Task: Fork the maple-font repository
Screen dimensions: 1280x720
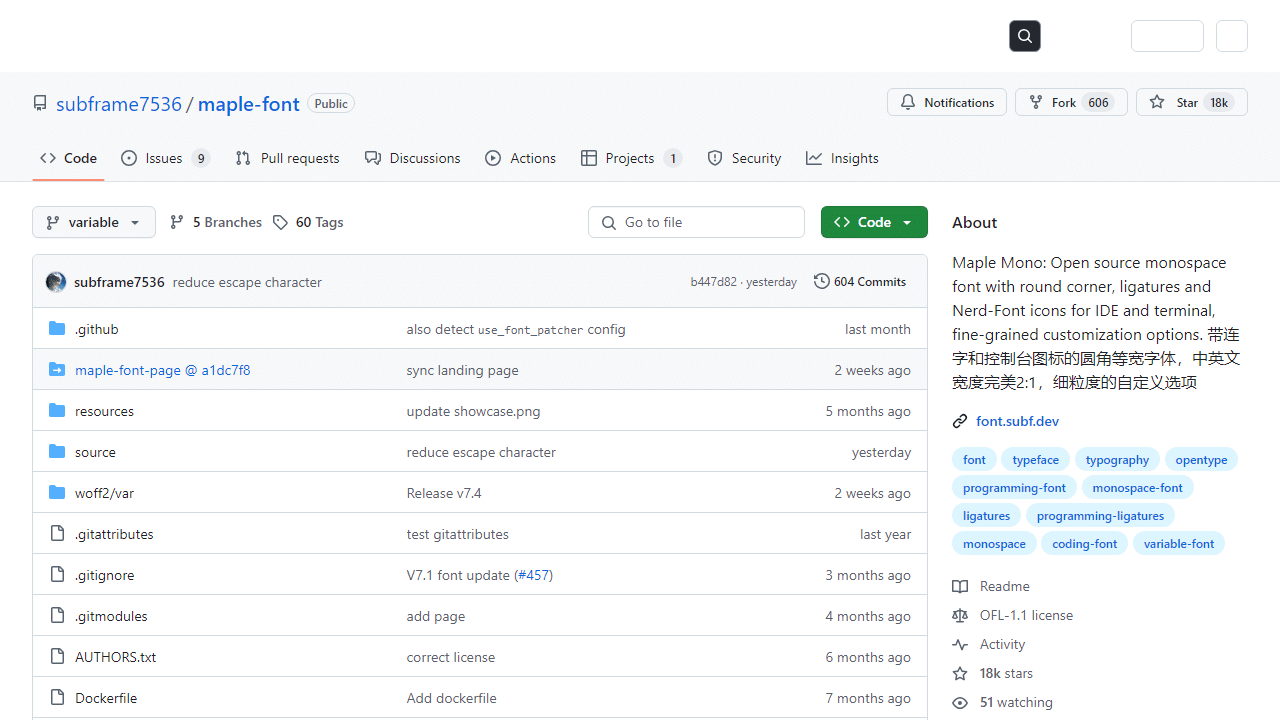Action: click(1071, 102)
